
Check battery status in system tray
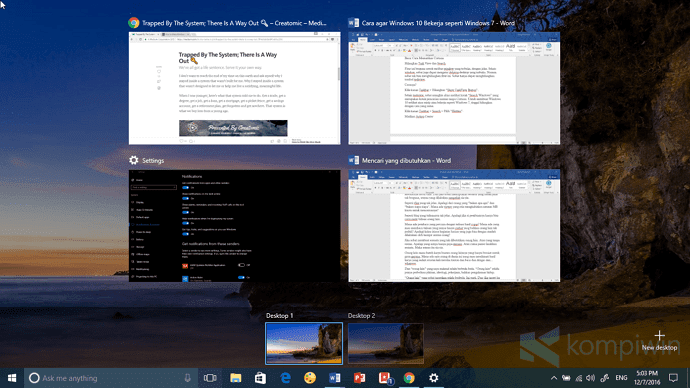[566, 378]
